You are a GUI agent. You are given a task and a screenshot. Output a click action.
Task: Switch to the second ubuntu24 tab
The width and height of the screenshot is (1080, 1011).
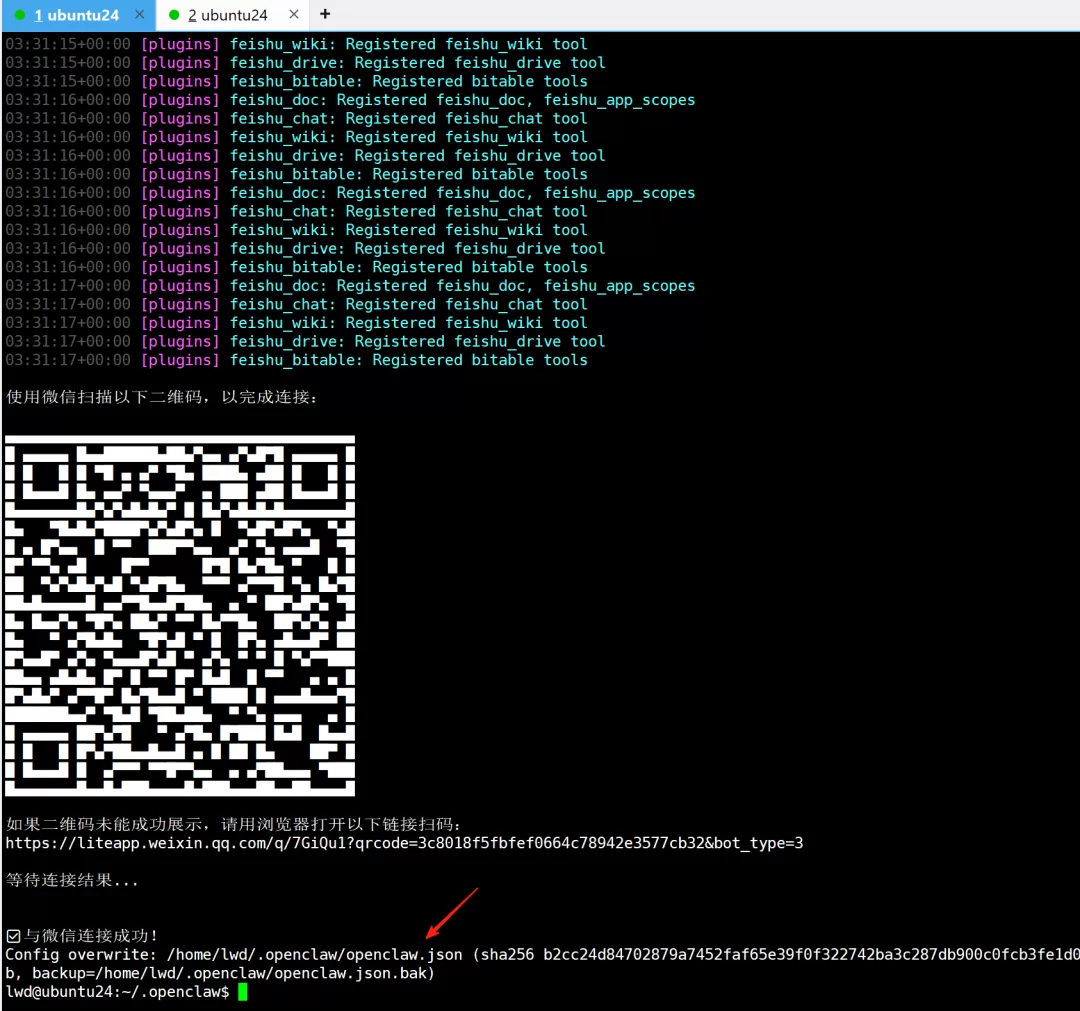(227, 14)
